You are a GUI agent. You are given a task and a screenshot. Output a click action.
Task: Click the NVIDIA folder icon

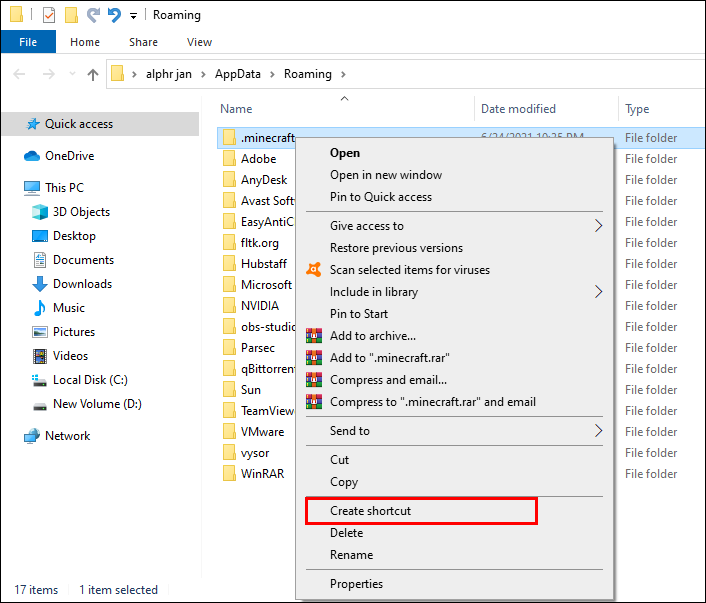[x=229, y=305]
